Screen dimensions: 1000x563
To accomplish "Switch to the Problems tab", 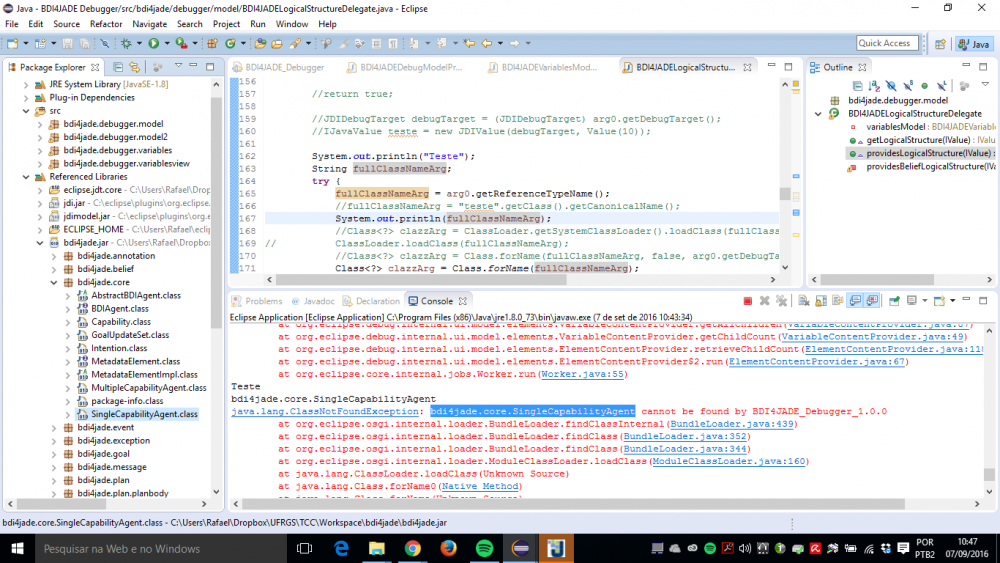I will point(263,301).
